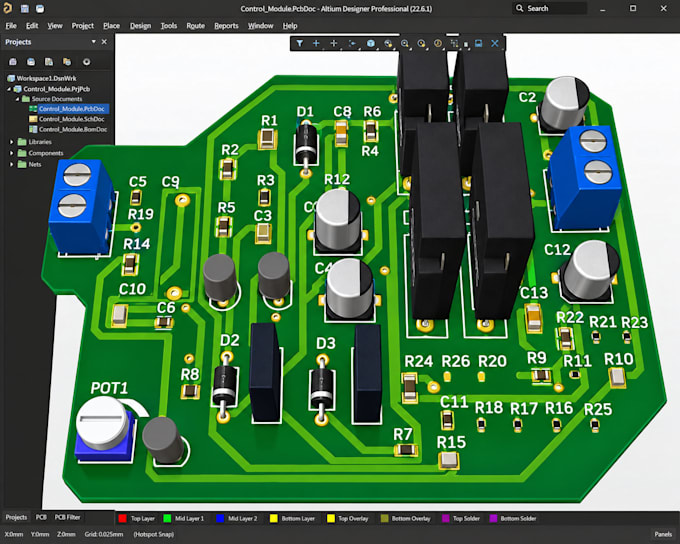Click the search magnifier icon
Viewport: 680px width, 544px height.
click(520, 8)
